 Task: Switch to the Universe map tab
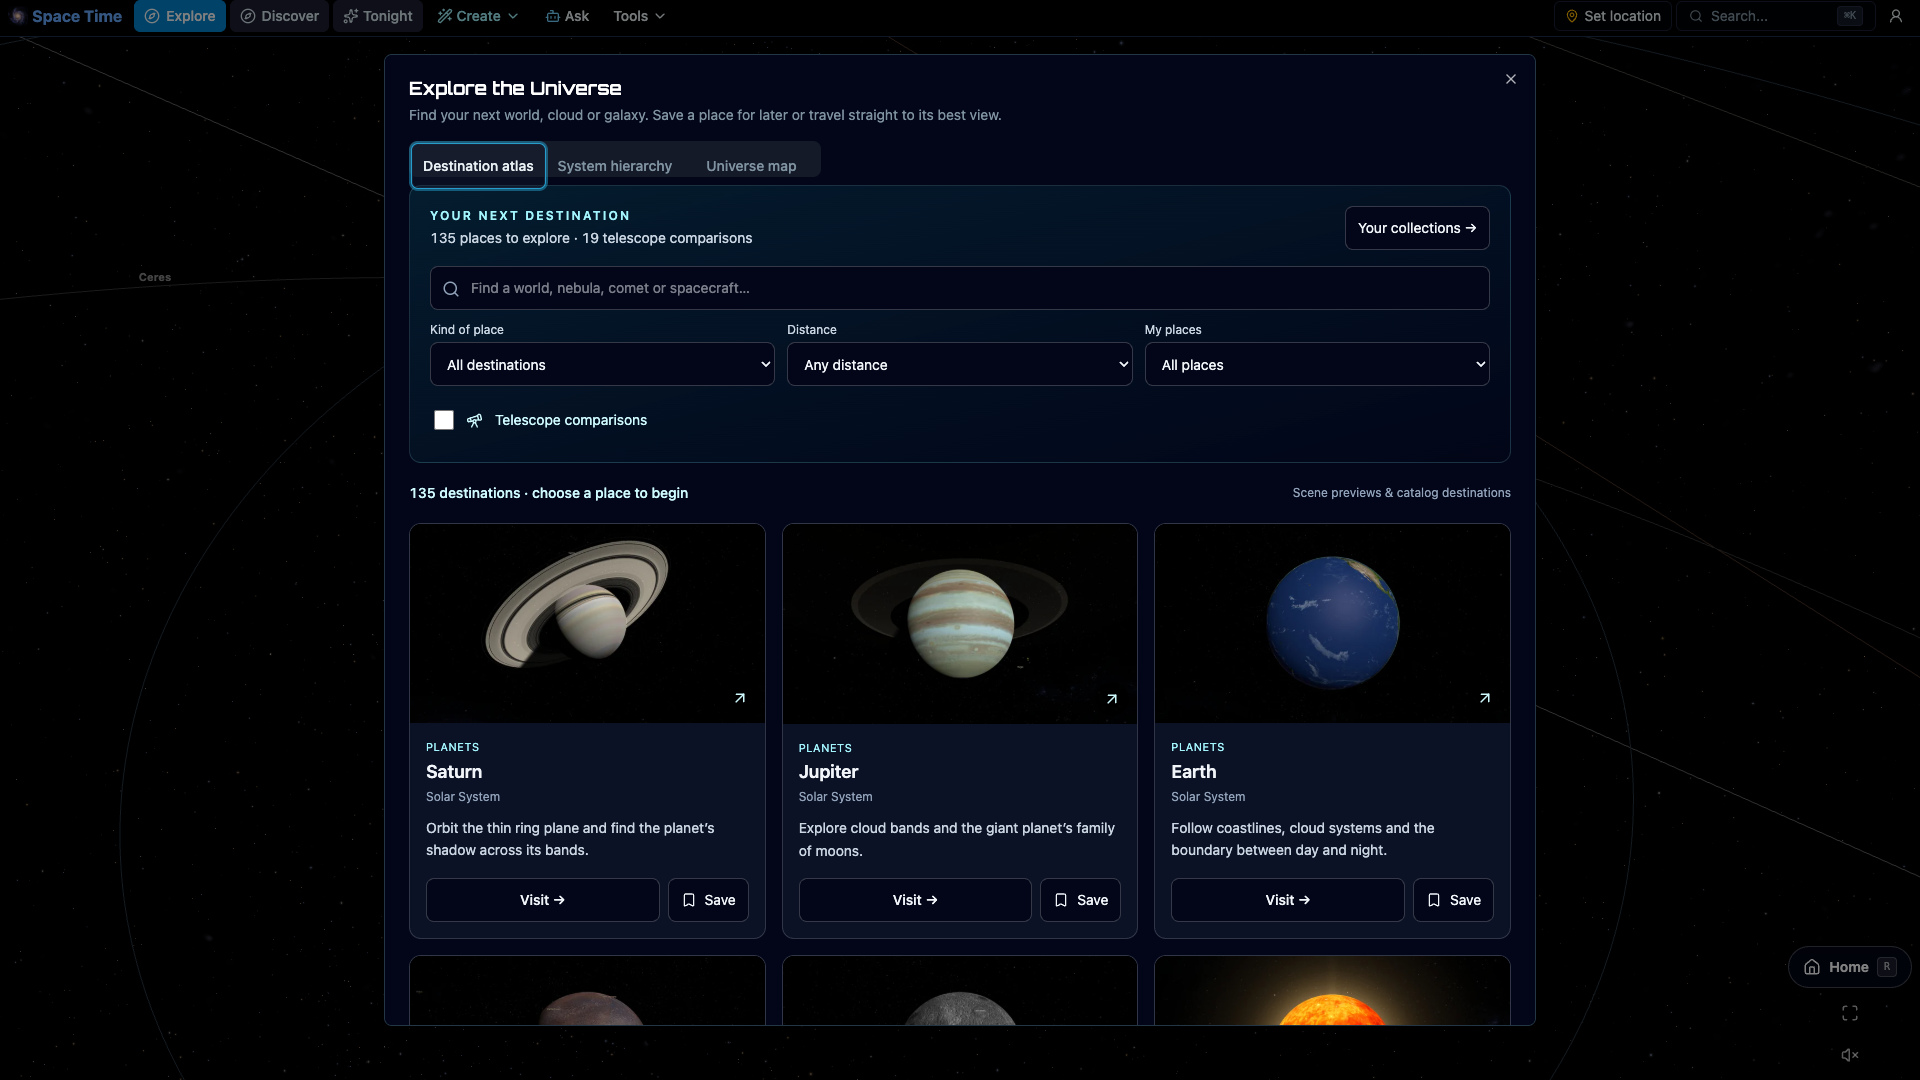751,166
